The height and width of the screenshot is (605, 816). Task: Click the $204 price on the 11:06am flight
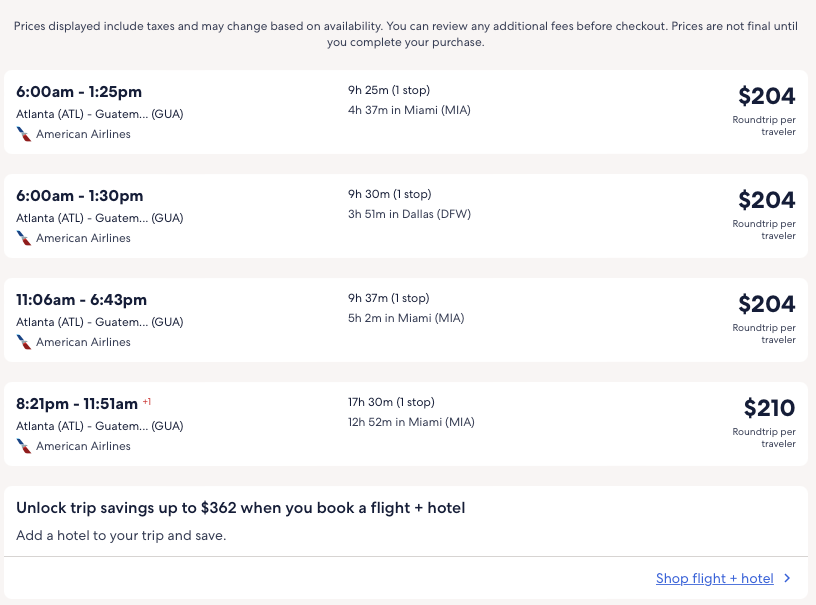tap(766, 304)
